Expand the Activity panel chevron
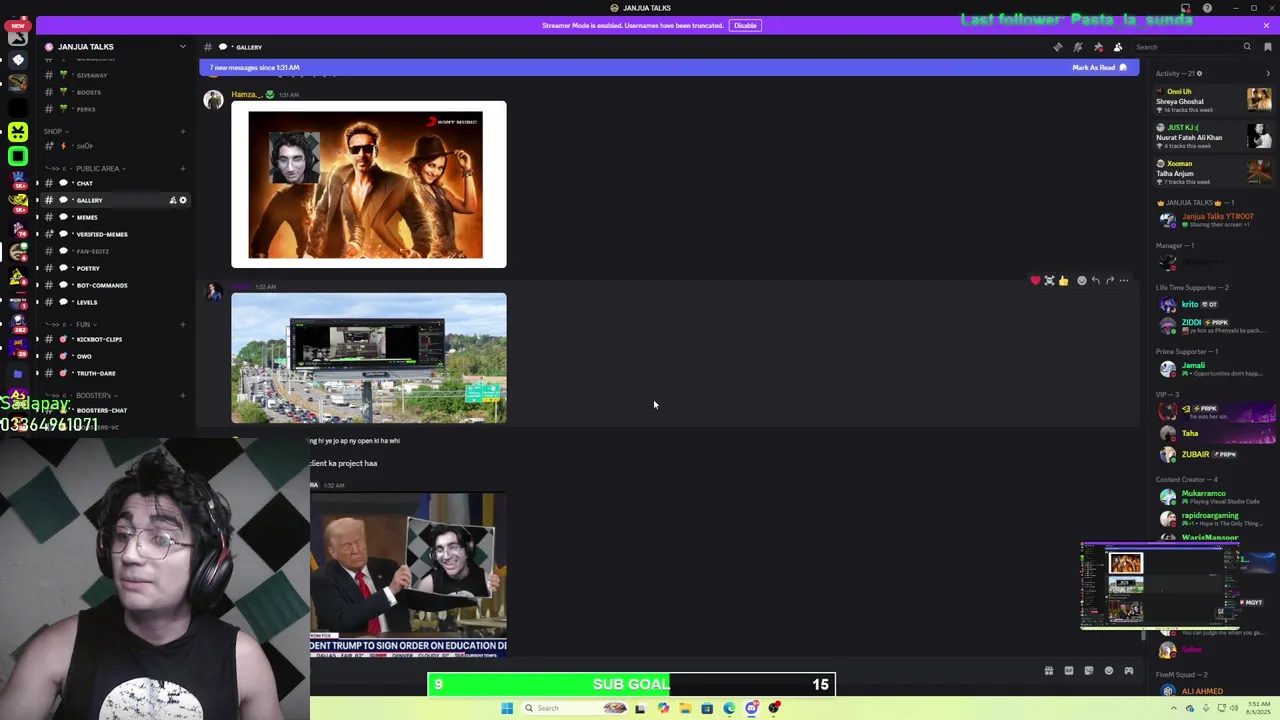 [1268, 73]
